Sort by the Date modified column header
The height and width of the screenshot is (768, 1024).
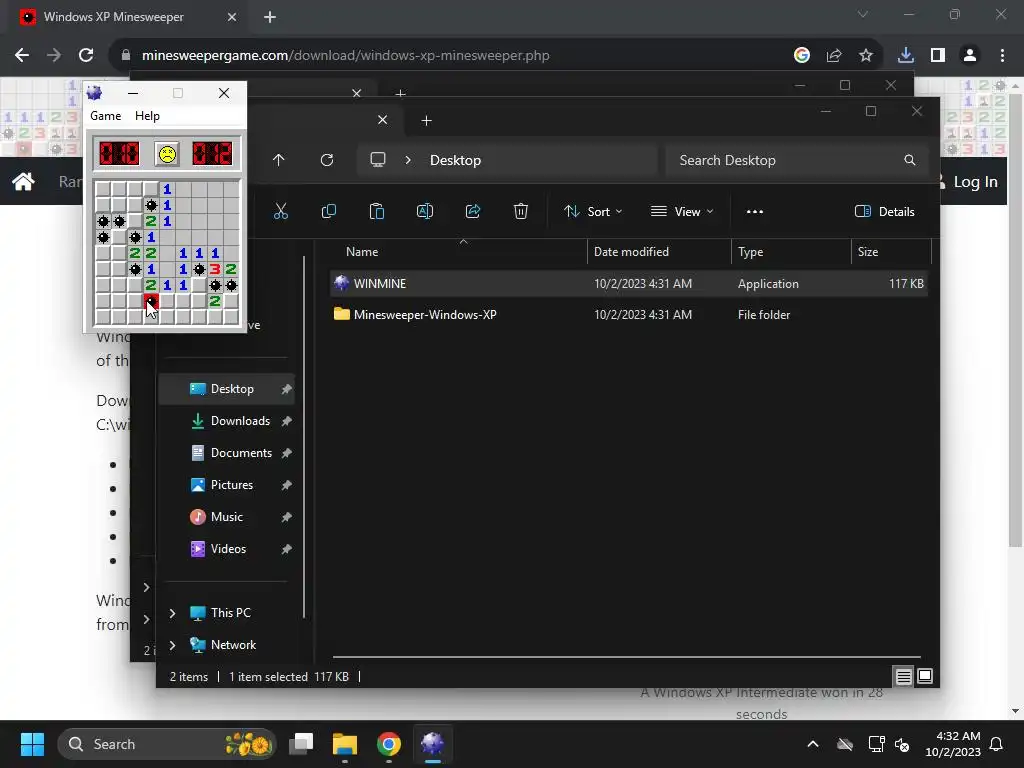tap(631, 252)
